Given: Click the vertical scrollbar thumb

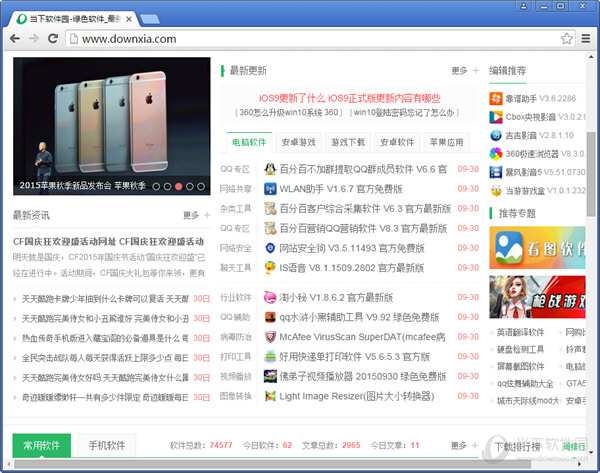Looking at the screenshot, I should point(591,174).
